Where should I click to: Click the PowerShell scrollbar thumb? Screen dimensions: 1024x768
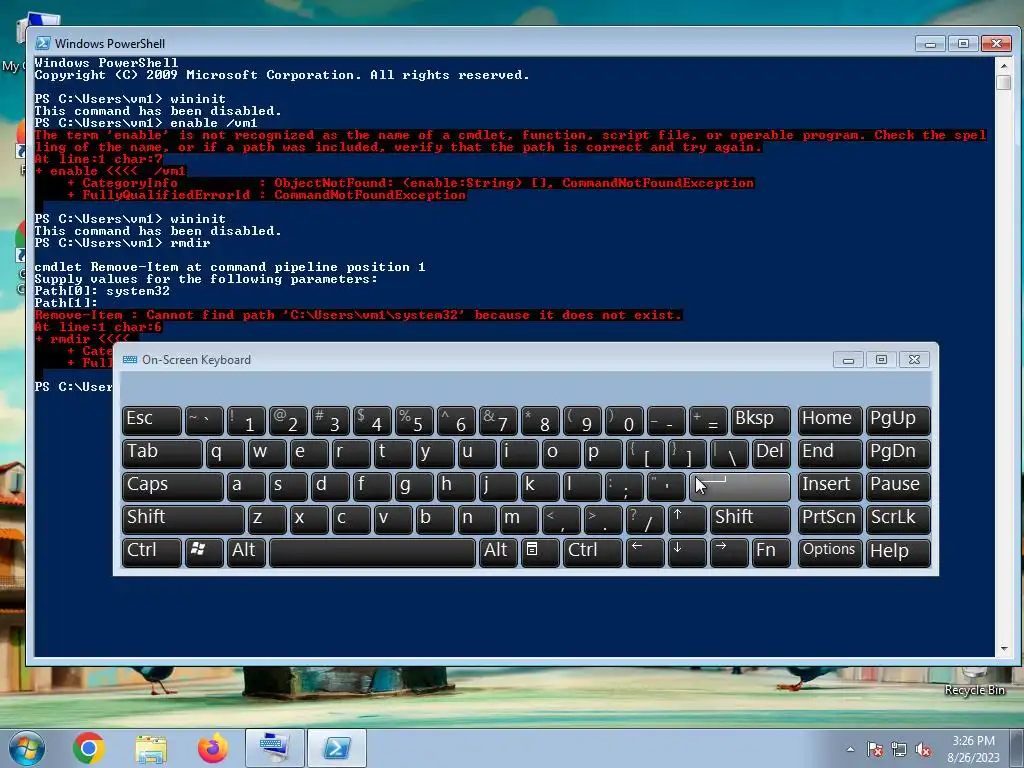point(1004,83)
